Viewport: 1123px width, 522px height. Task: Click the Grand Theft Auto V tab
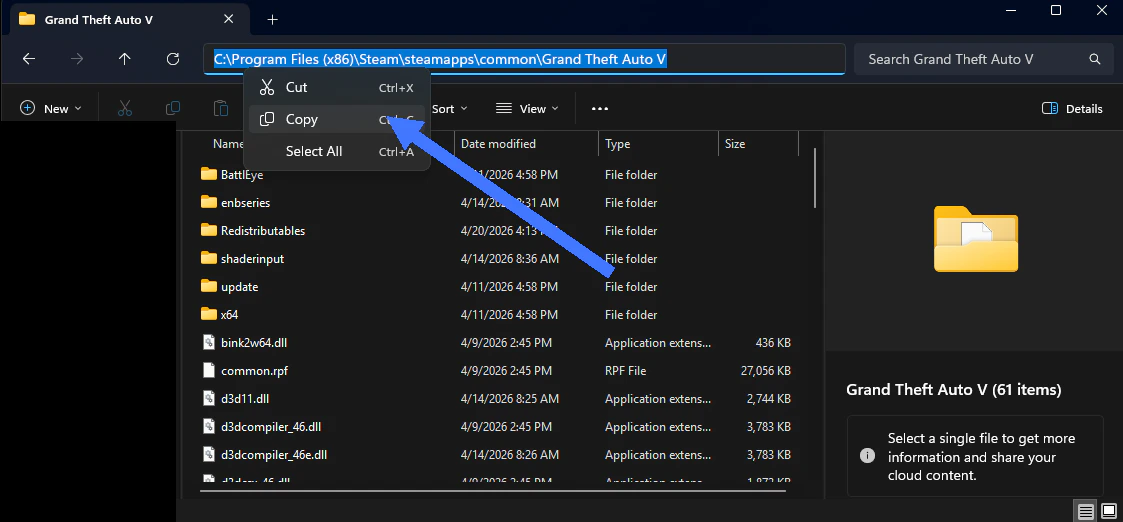tap(129, 19)
